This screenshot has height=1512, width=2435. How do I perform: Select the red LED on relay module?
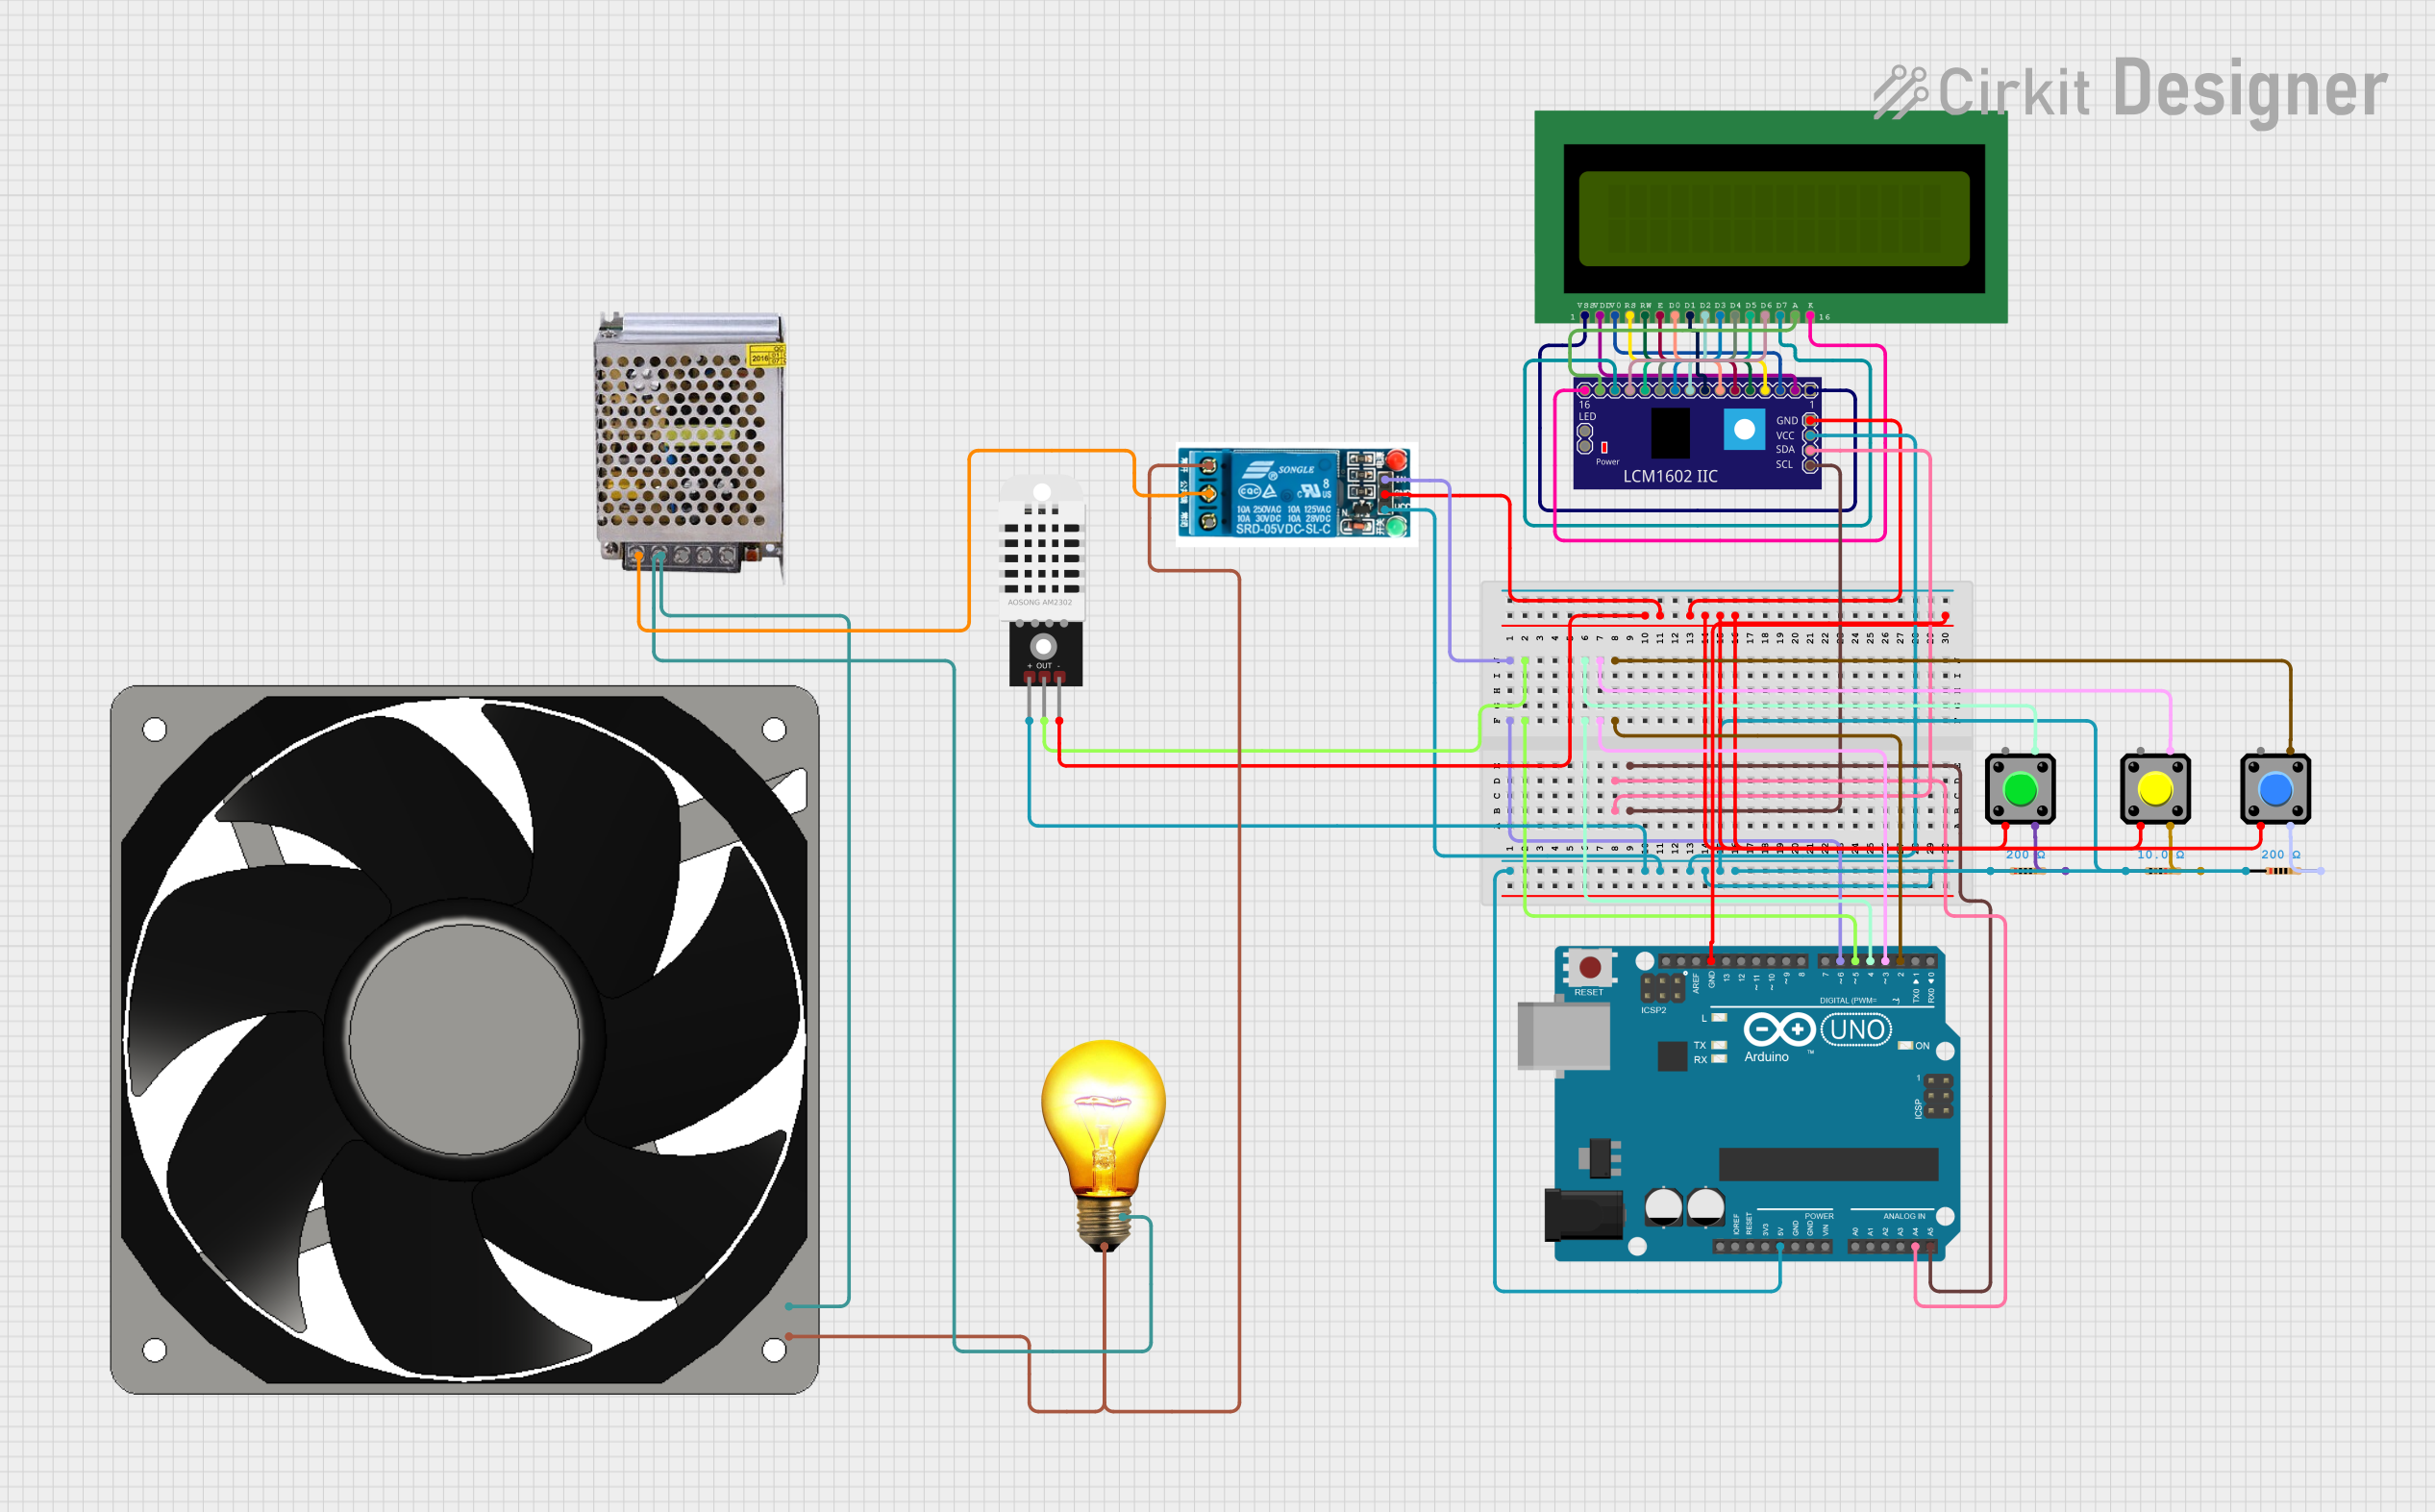1396,461
